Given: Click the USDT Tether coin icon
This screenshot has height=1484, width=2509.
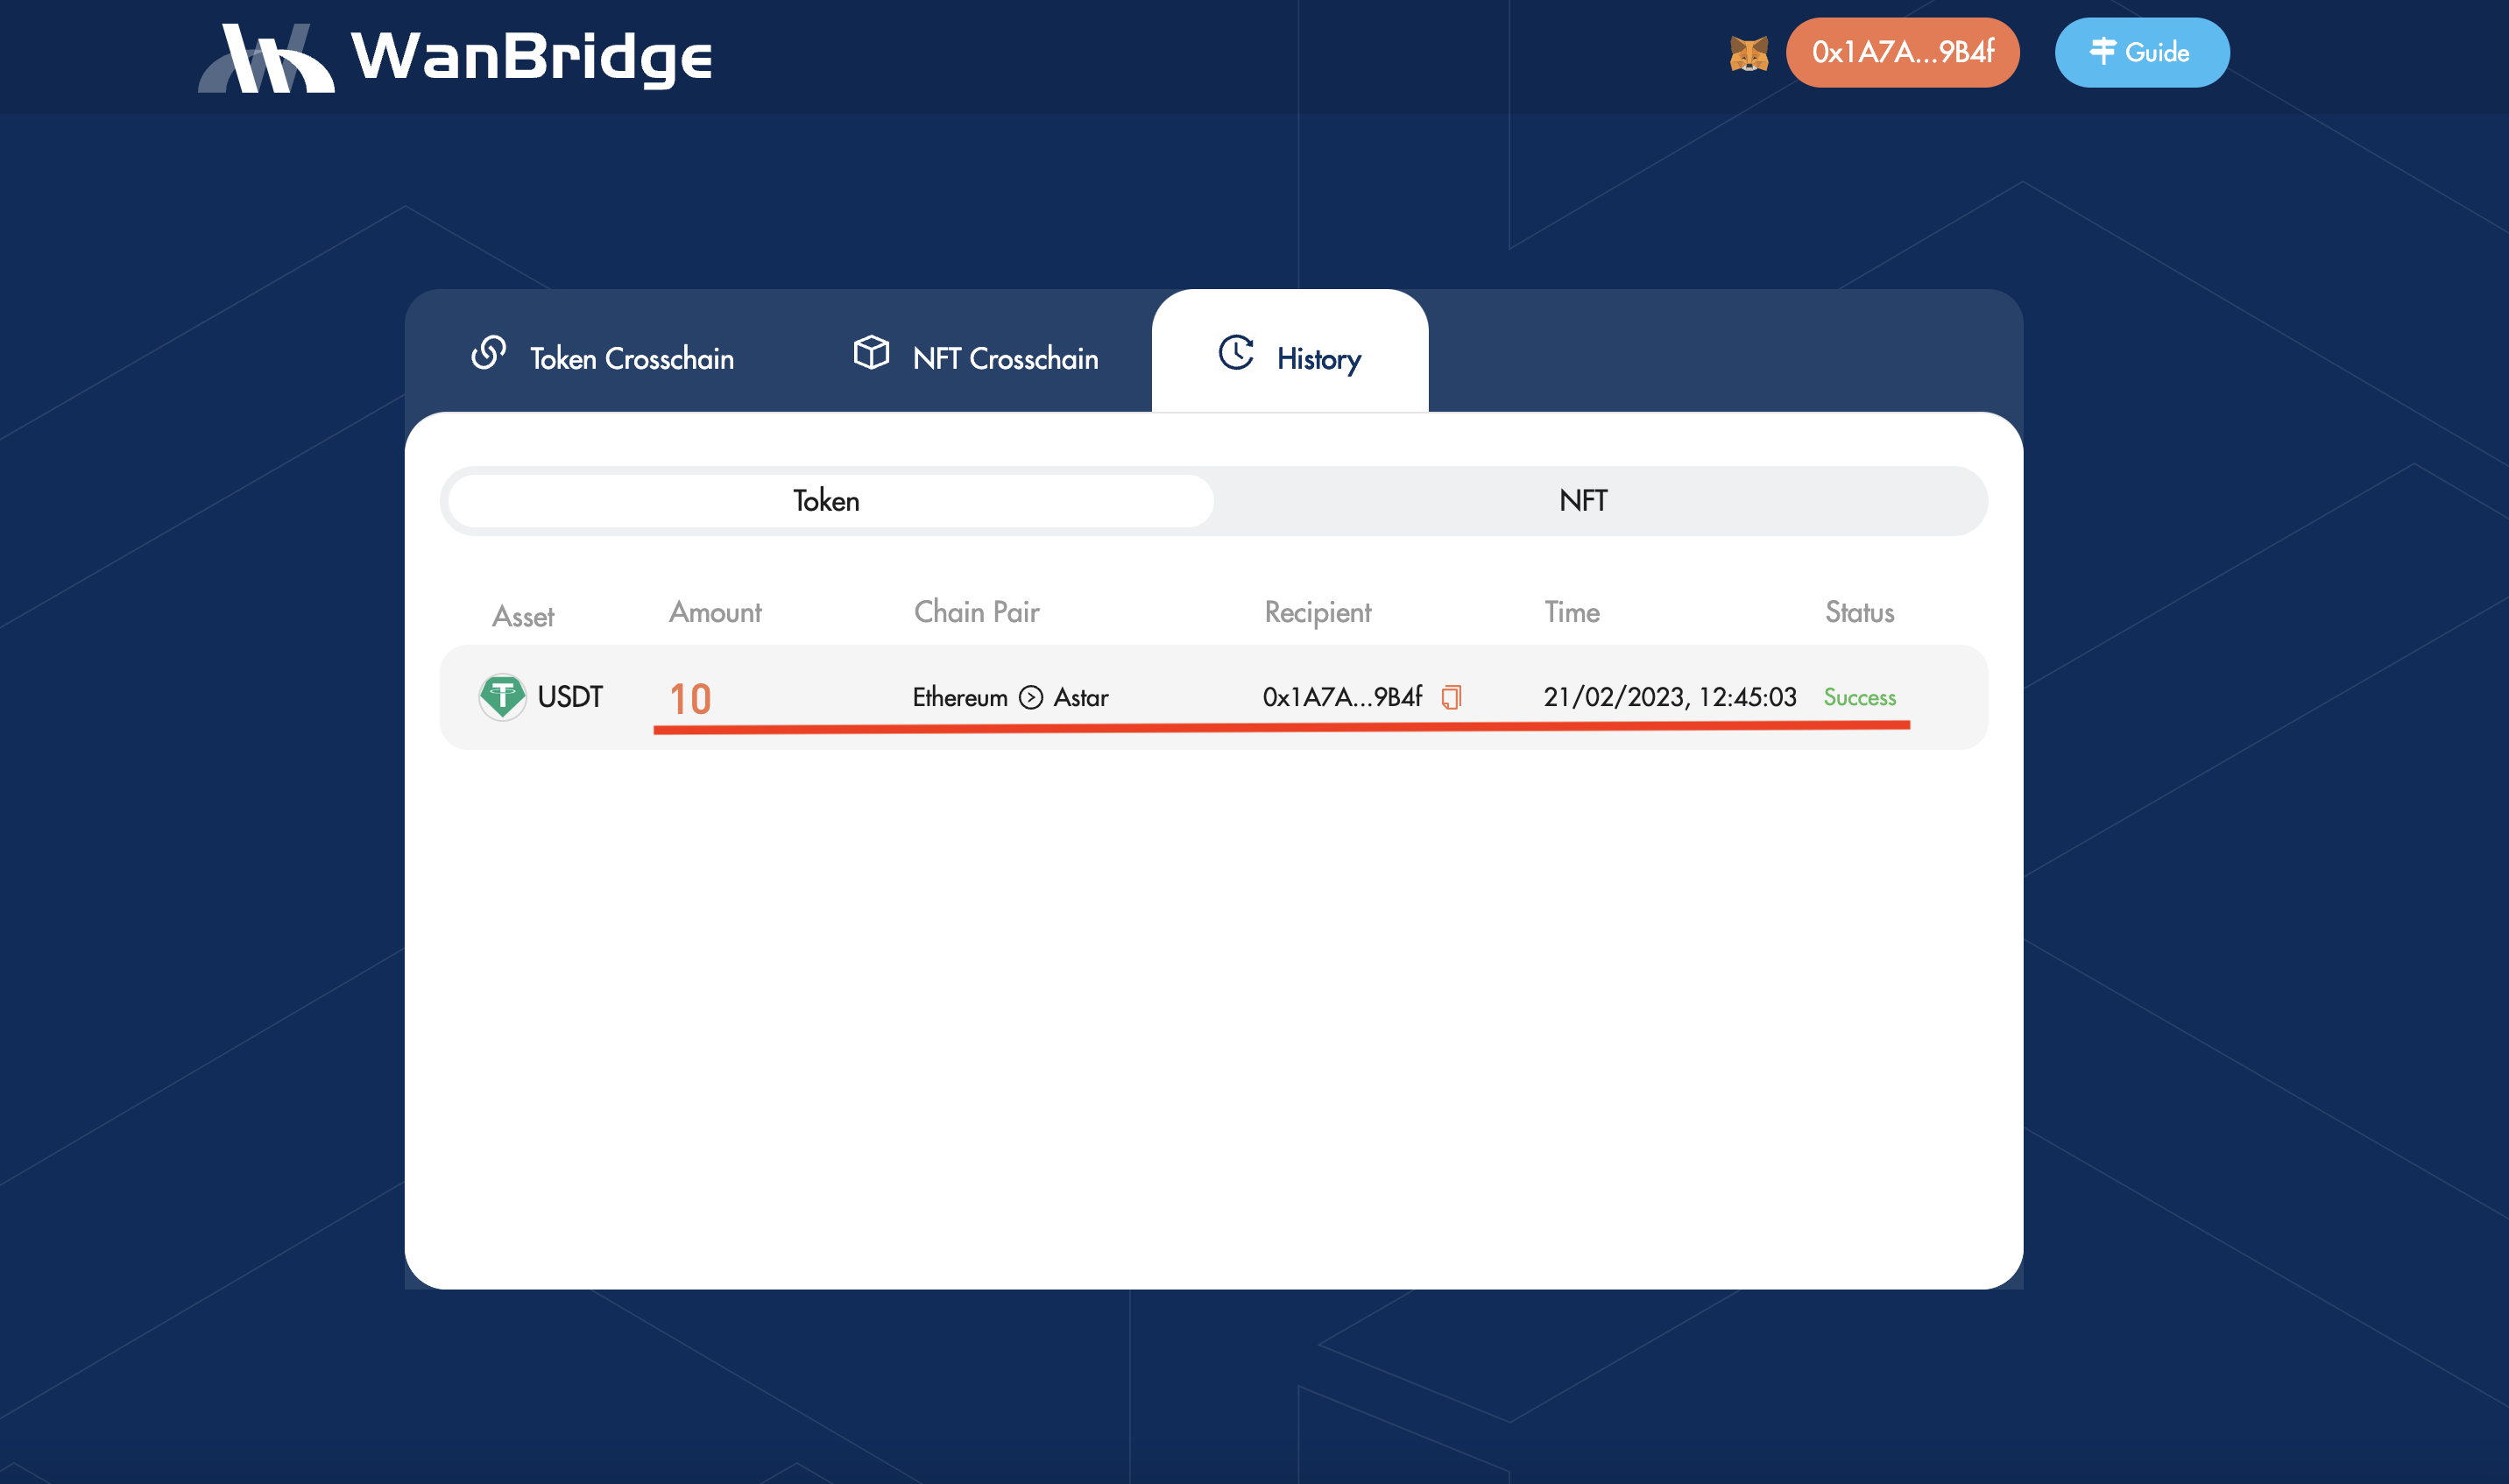Looking at the screenshot, I should click(x=502, y=697).
